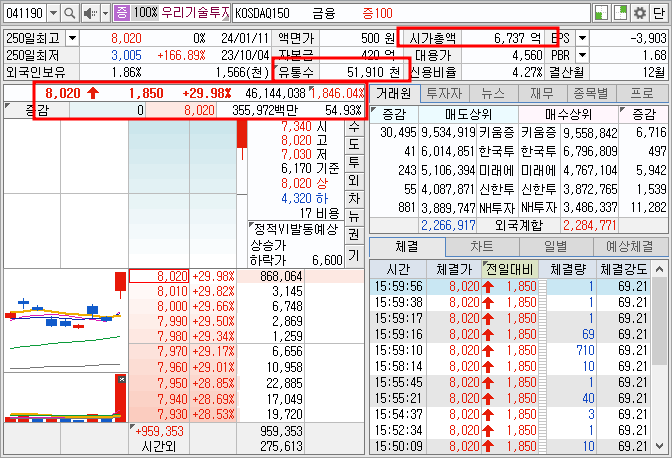
Task: Select the 체결 tab
Action: point(407,247)
